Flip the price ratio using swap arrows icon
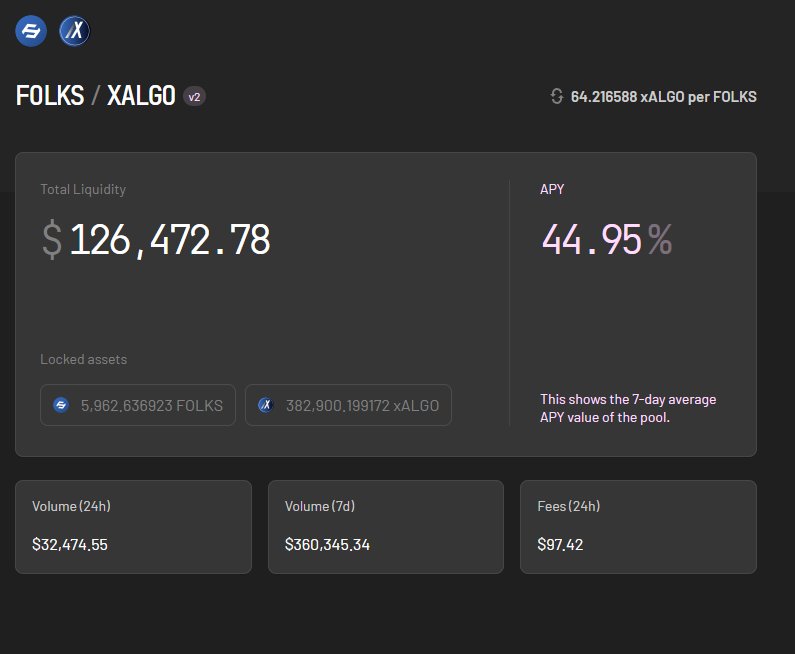 (557, 97)
